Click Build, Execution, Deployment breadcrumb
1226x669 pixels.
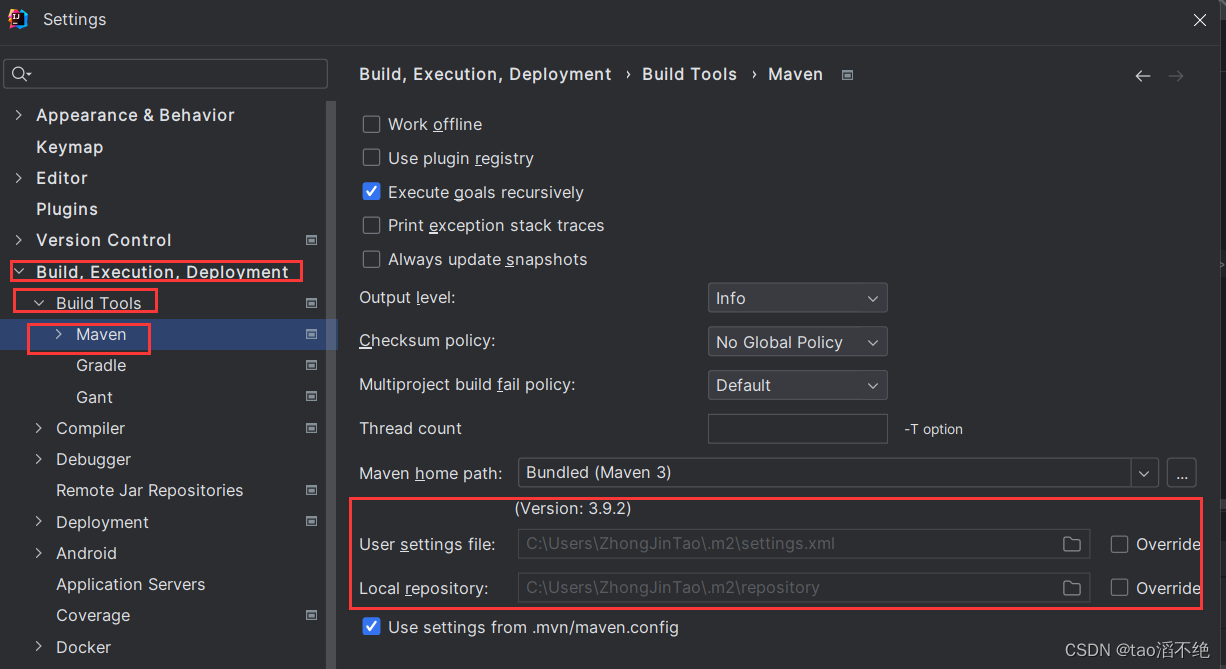[x=485, y=74]
